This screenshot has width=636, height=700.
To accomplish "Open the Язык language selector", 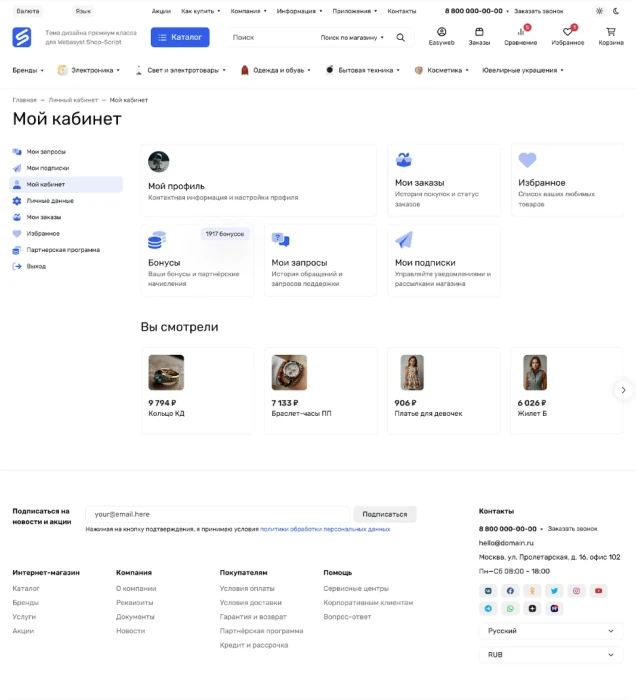I will tap(83, 11).
